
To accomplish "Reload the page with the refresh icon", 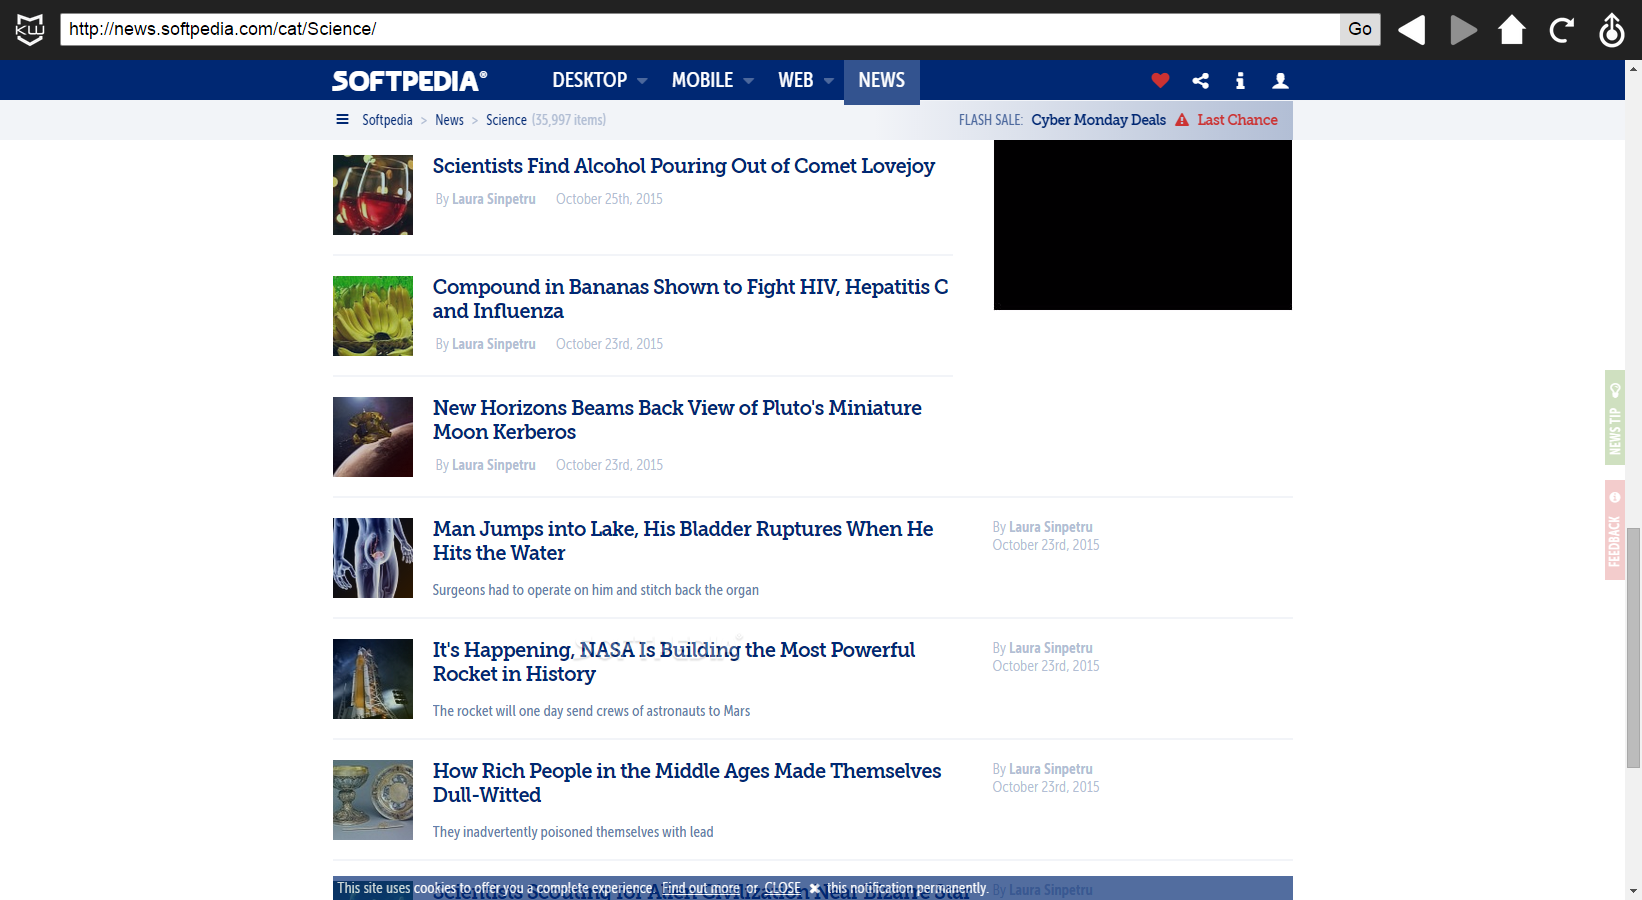I will (1562, 30).
